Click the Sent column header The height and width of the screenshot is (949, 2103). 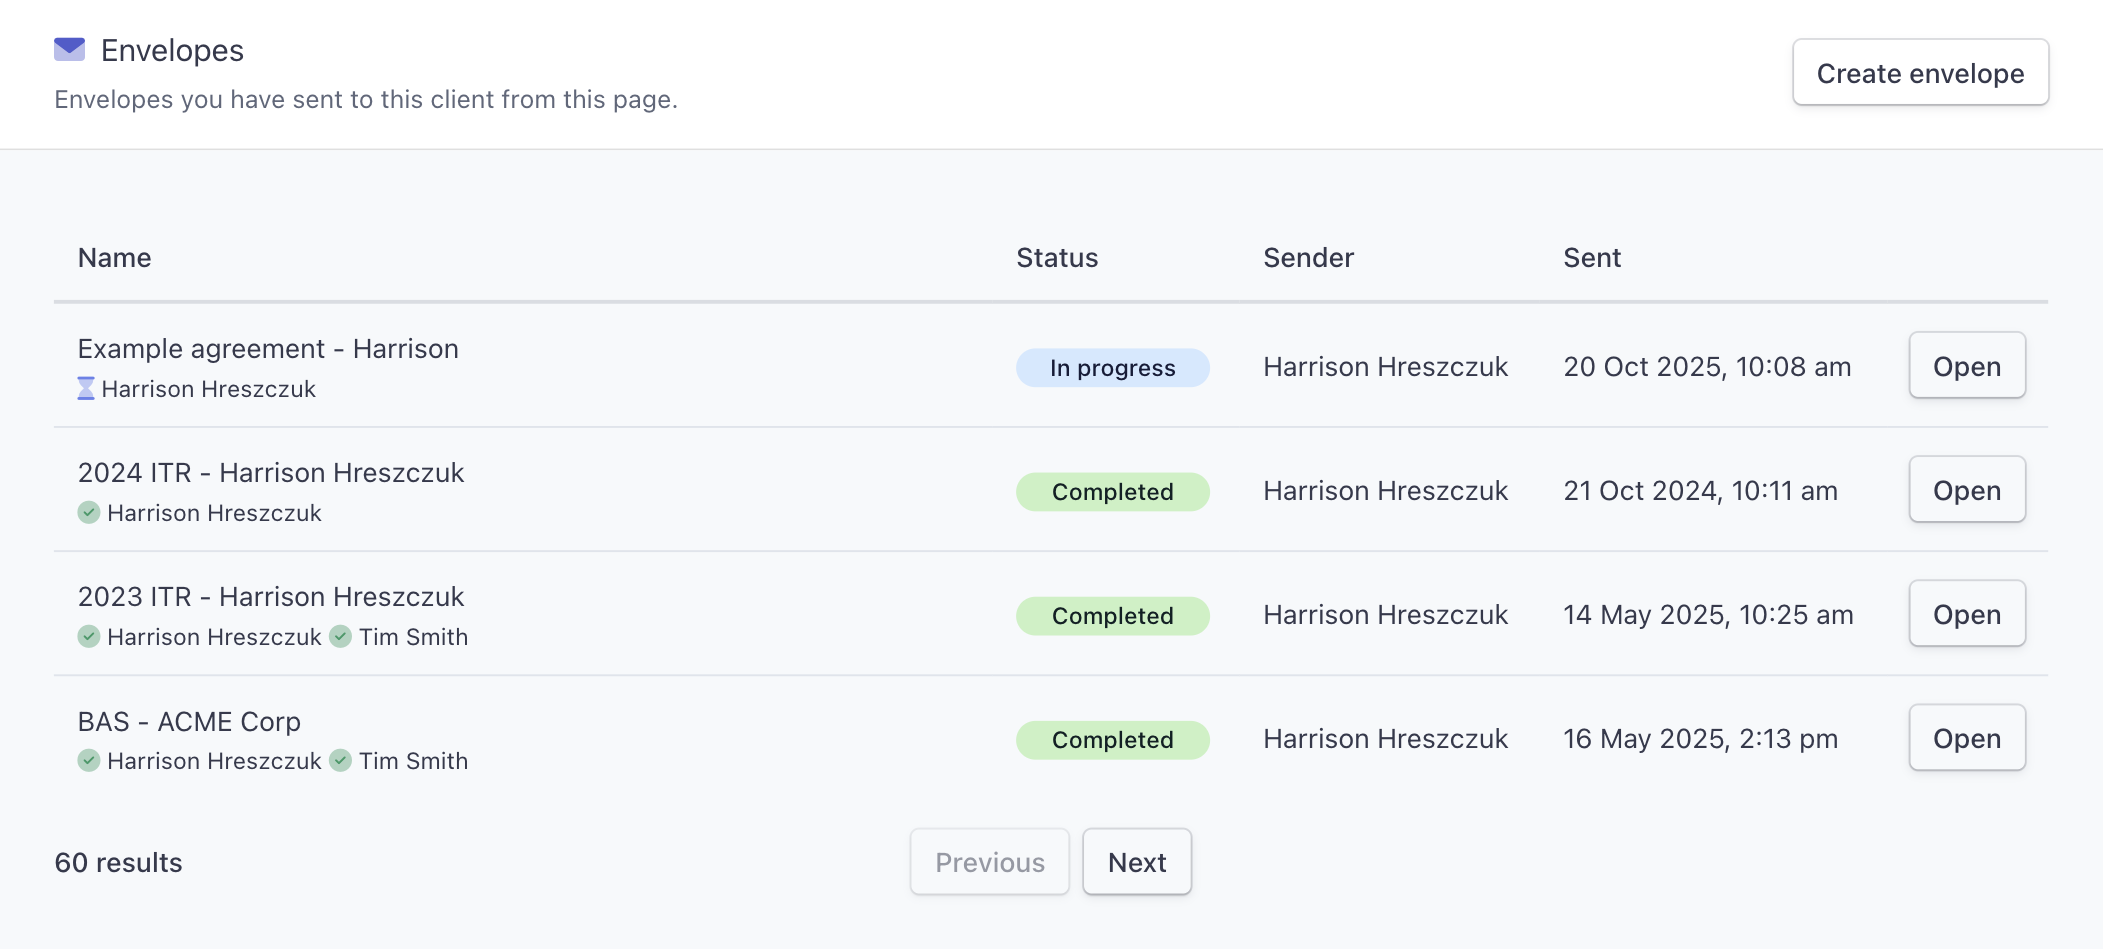1592,258
